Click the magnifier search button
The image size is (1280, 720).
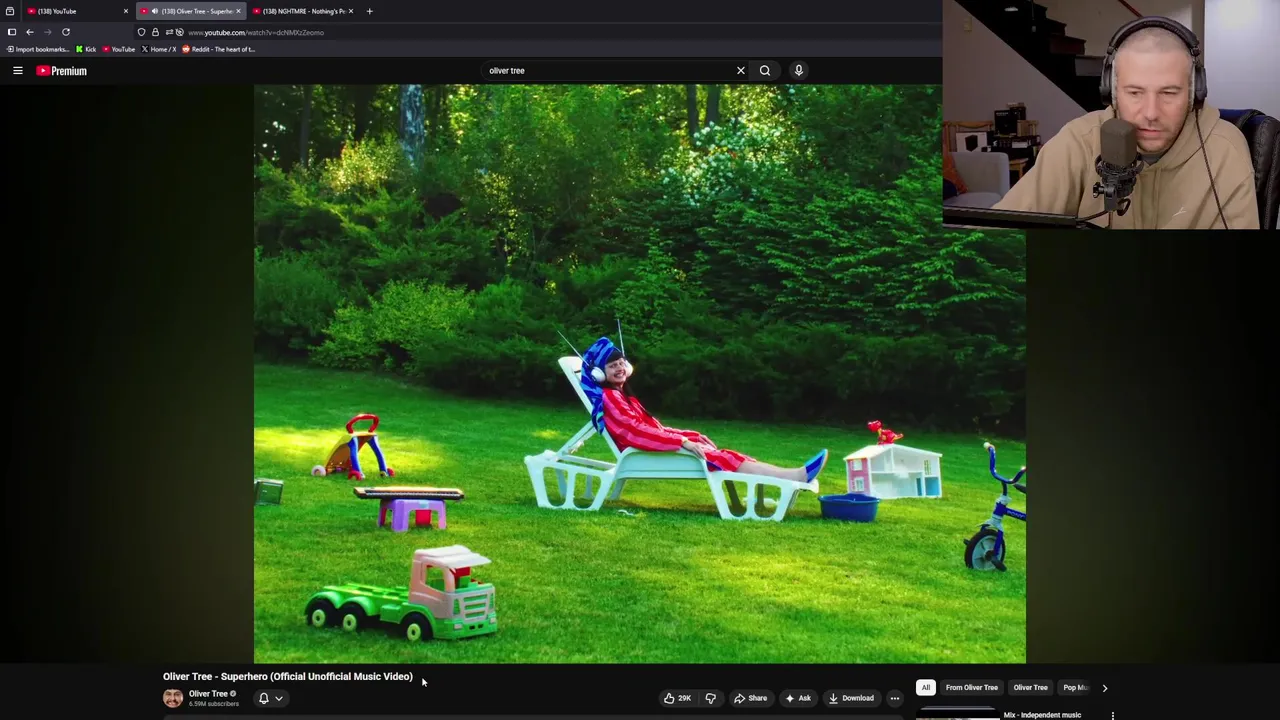(x=765, y=71)
